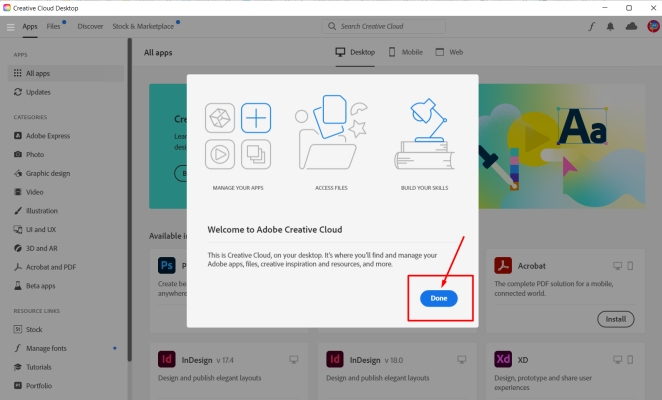The height and width of the screenshot is (400, 662).
Task: Open the Graphic design category
Action: coord(47,173)
